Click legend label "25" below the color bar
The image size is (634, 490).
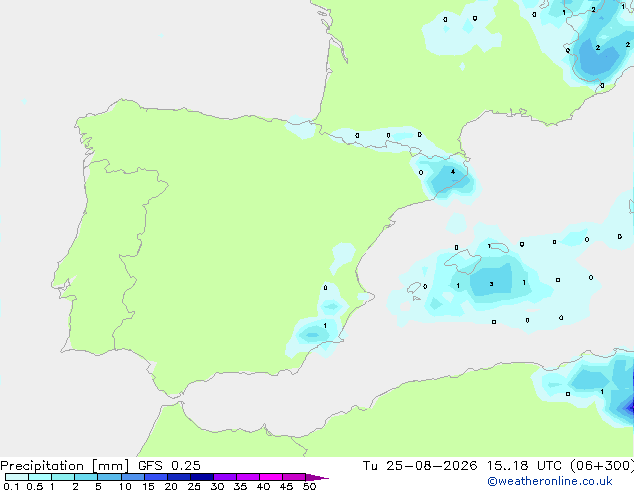(x=194, y=486)
